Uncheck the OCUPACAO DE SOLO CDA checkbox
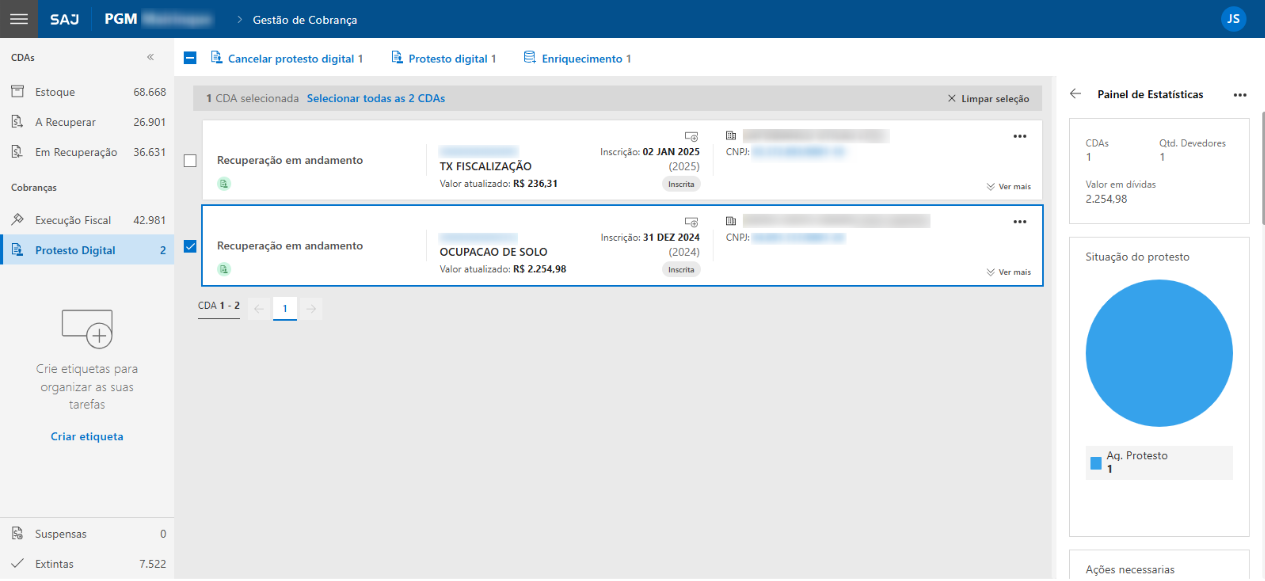This screenshot has height=581, width=1265. point(190,246)
